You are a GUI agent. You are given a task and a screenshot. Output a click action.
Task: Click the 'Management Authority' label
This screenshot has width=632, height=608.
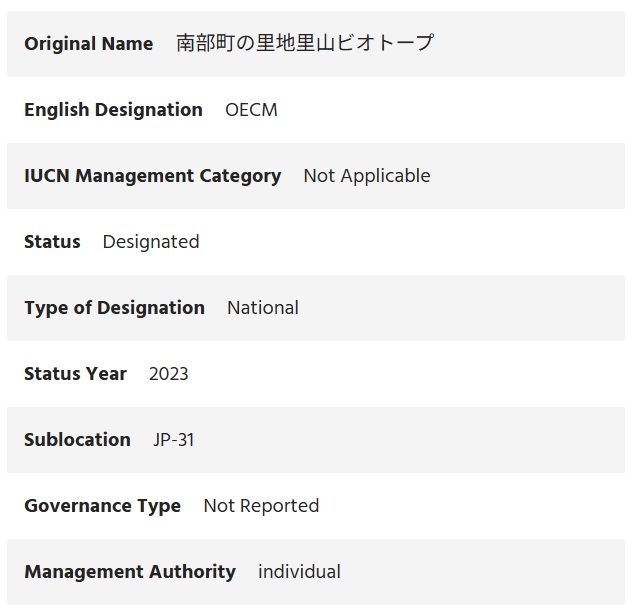[130, 572]
